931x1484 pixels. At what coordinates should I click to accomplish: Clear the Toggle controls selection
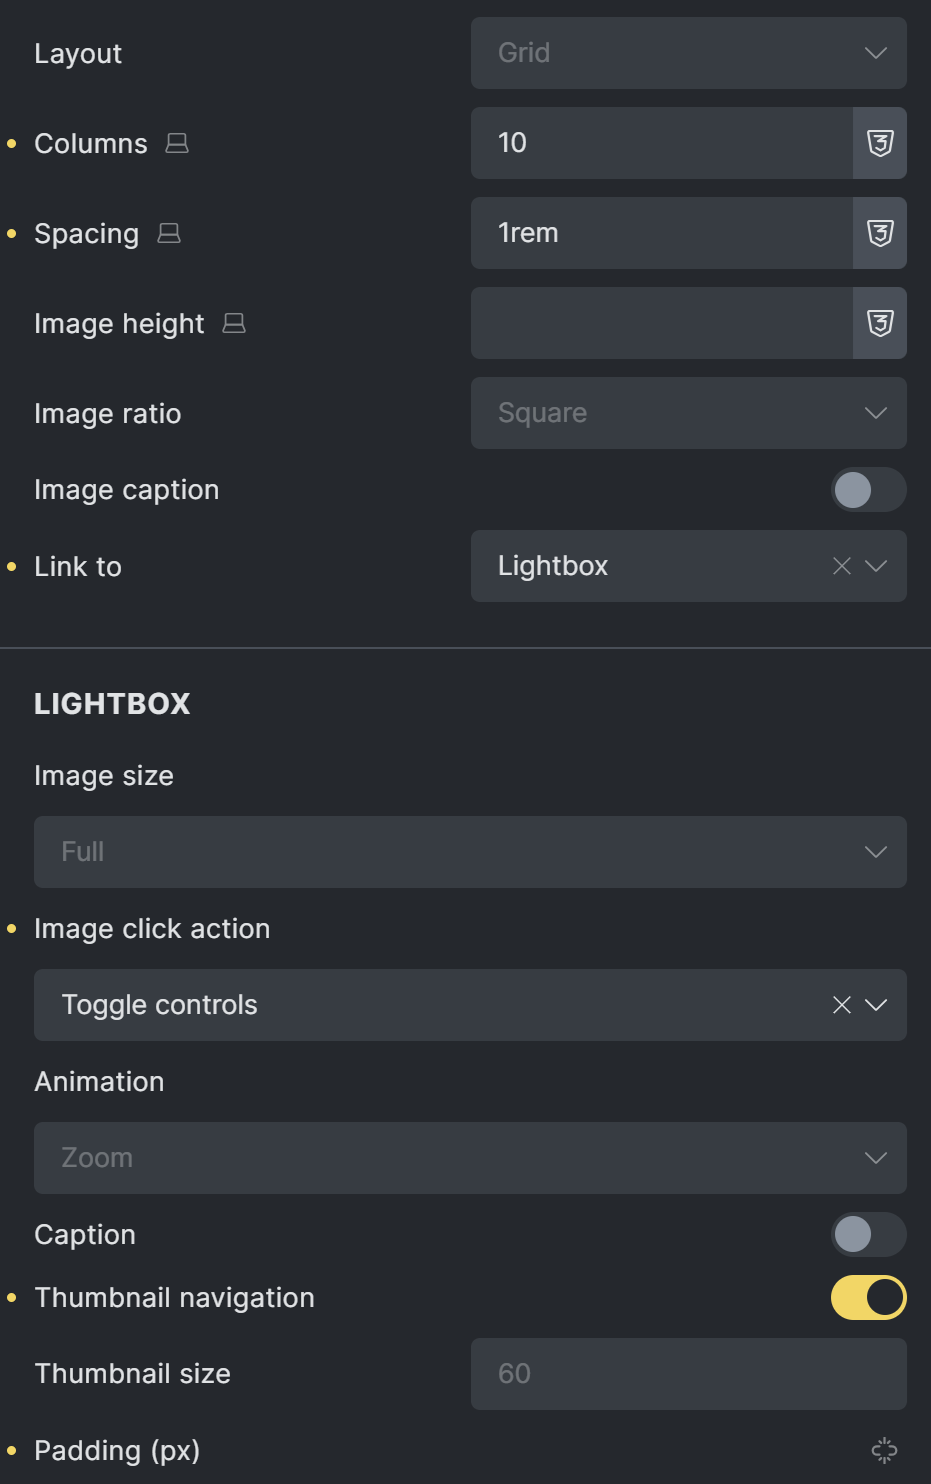point(842,1005)
